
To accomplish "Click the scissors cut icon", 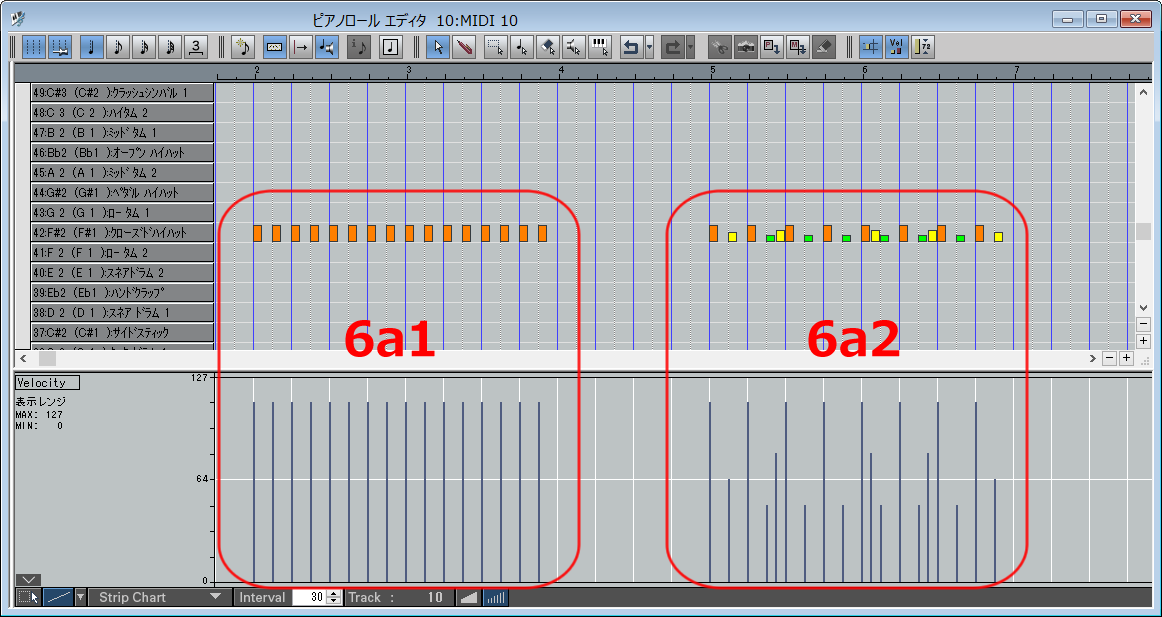I will (x=719, y=47).
